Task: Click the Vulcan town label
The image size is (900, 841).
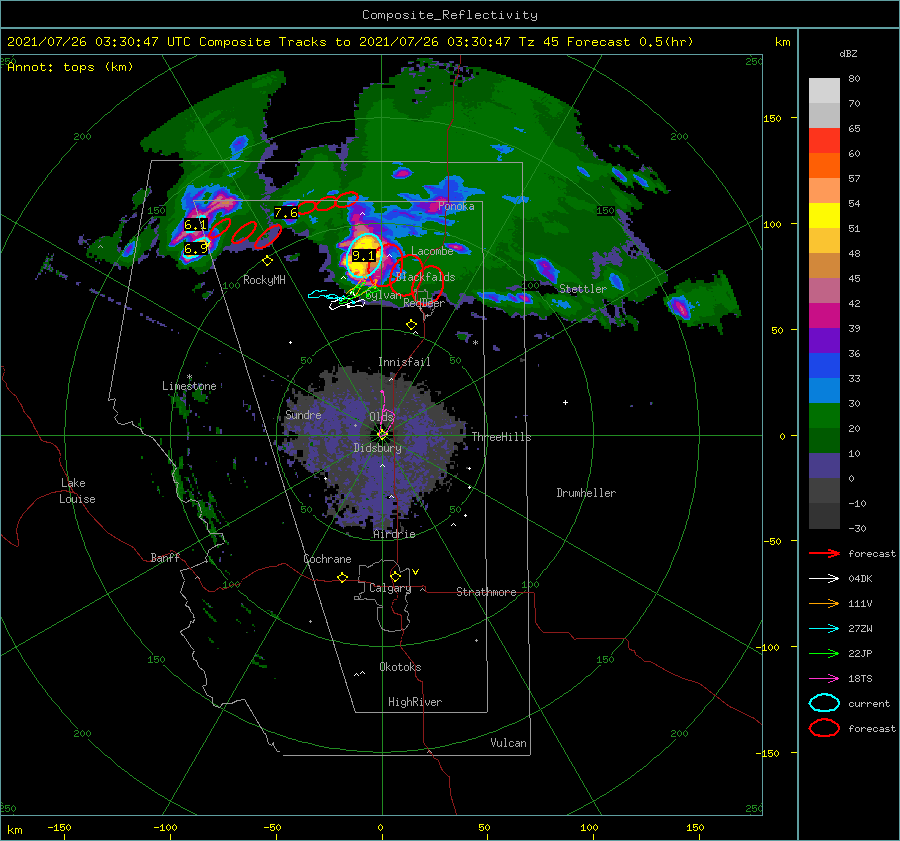Action: 508,743
